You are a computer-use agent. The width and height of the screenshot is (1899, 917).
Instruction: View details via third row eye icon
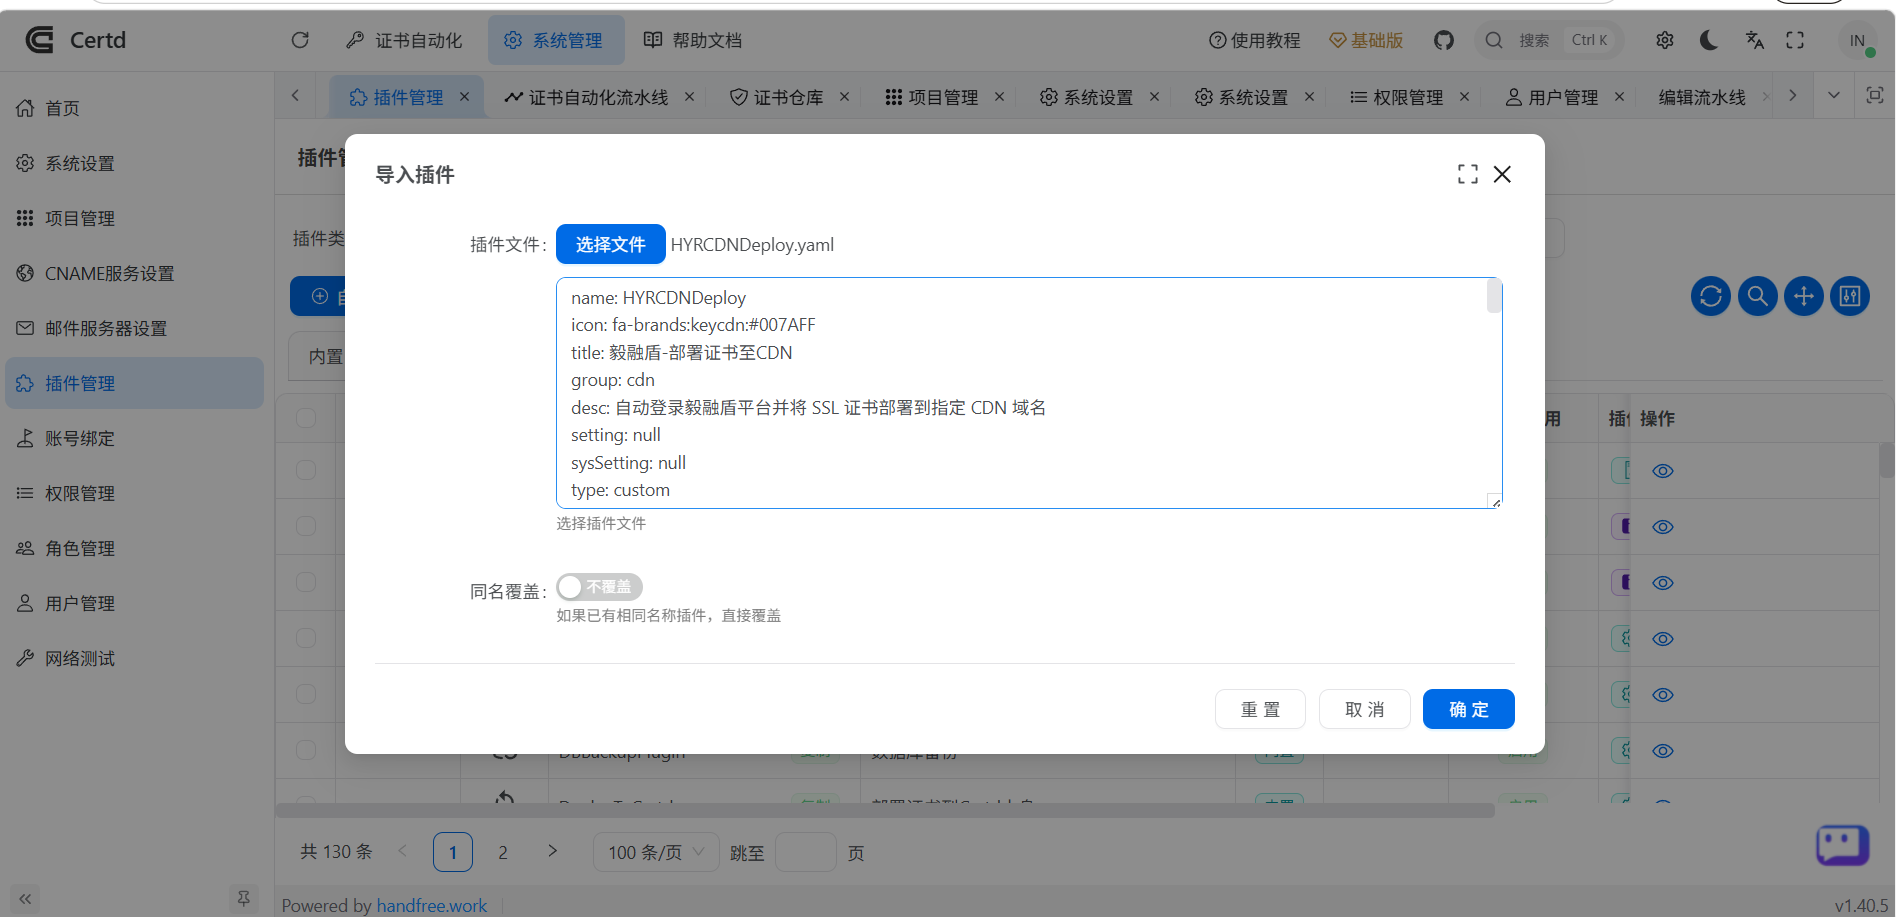pyautogui.click(x=1663, y=583)
